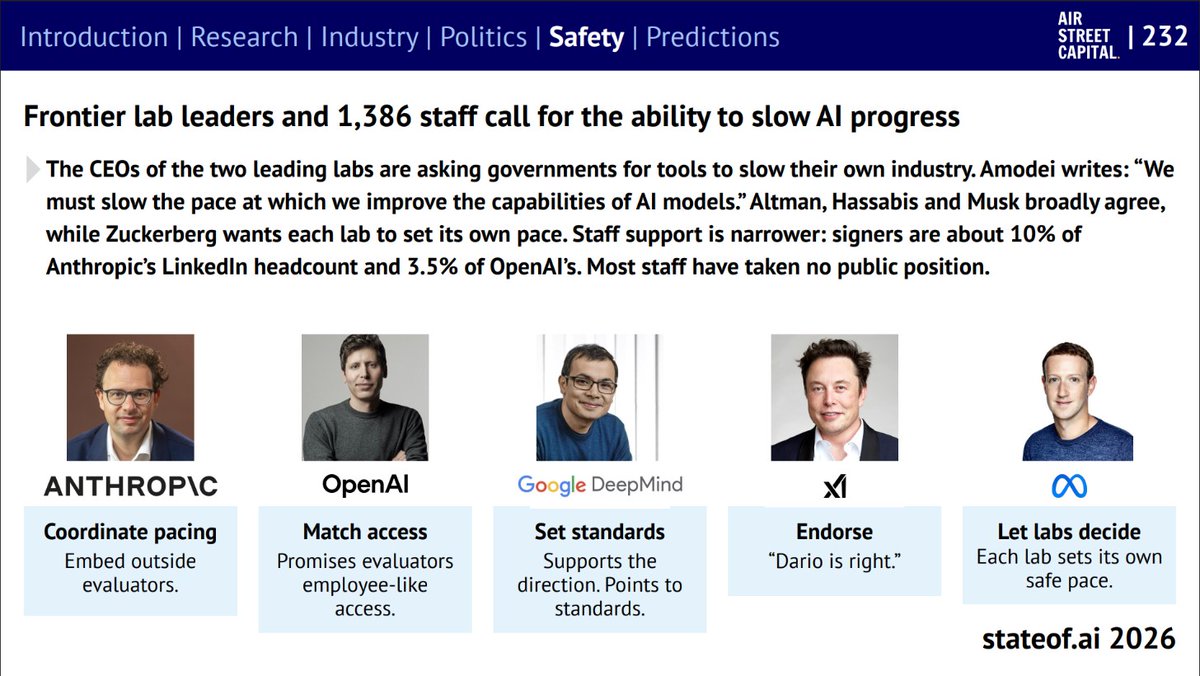Click the Google DeepMind logo
Image resolution: width=1200 pixels, height=676 pixels.
click(600, 486)
